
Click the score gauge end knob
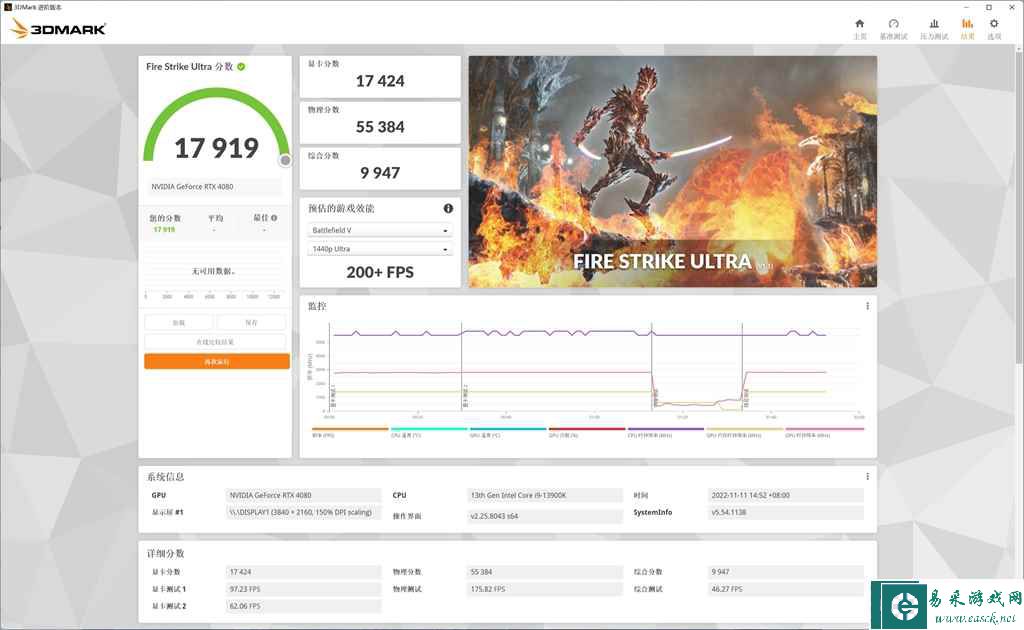click(x=285, y=161)
